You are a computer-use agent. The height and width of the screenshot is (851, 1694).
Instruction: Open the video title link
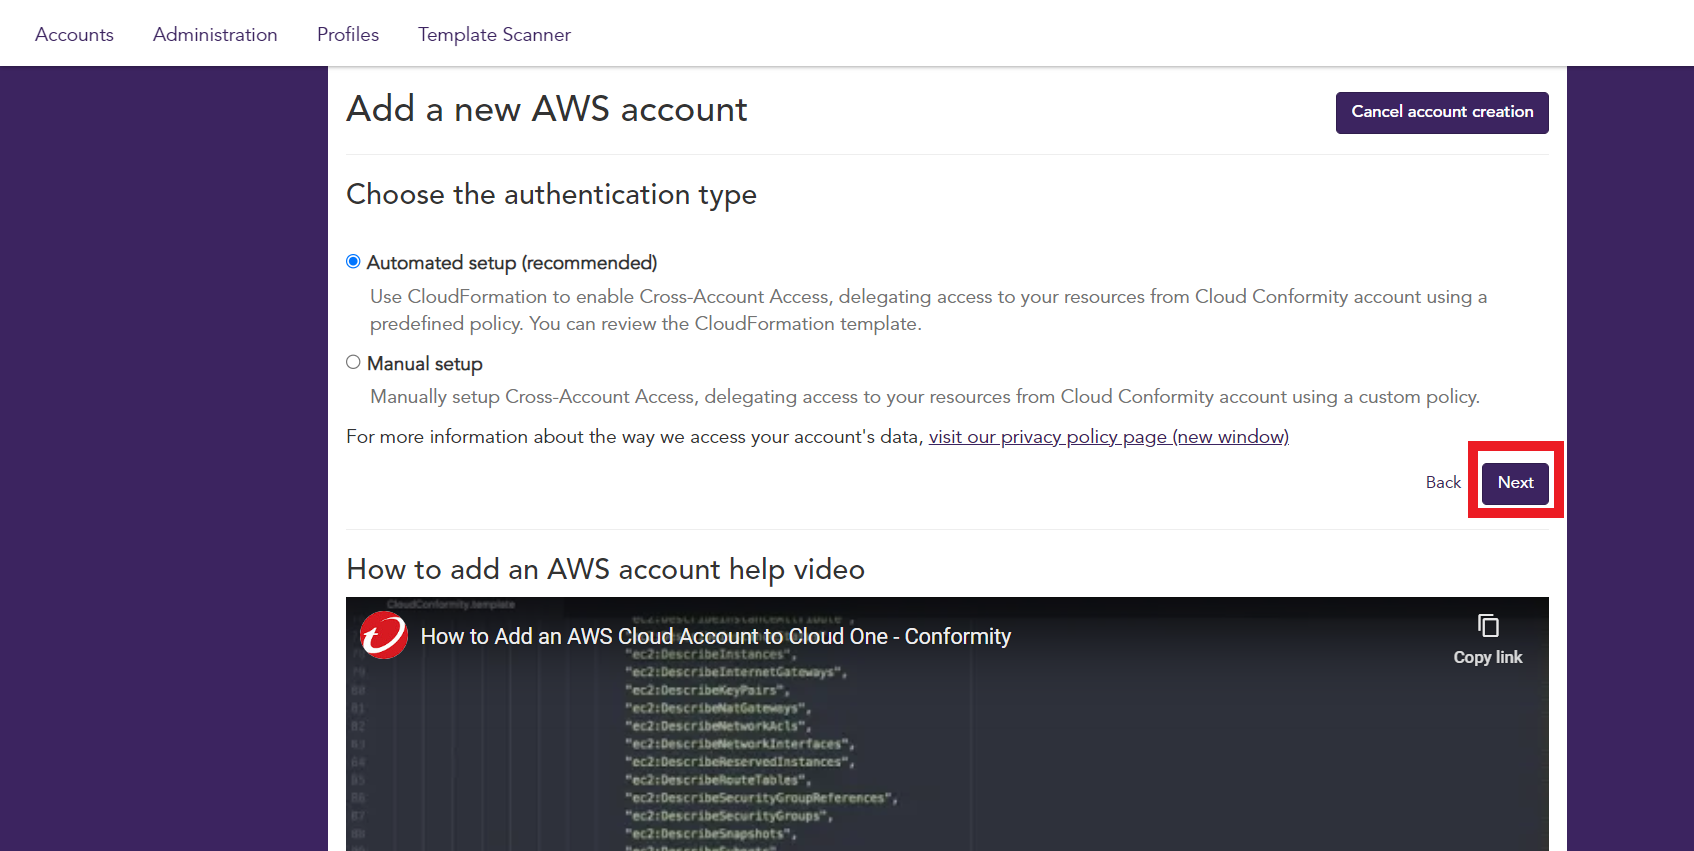pyautogui.click(x=716, y=636)
